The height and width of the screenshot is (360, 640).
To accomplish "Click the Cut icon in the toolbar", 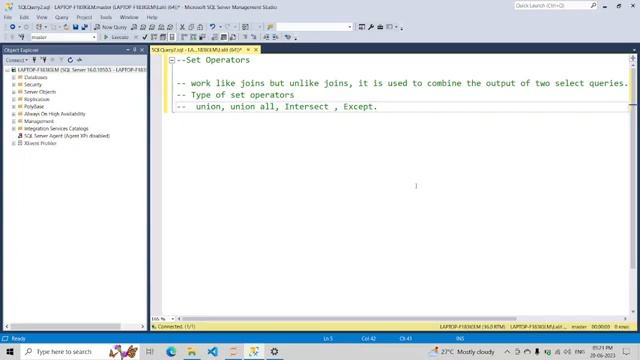I will point(182,27).
